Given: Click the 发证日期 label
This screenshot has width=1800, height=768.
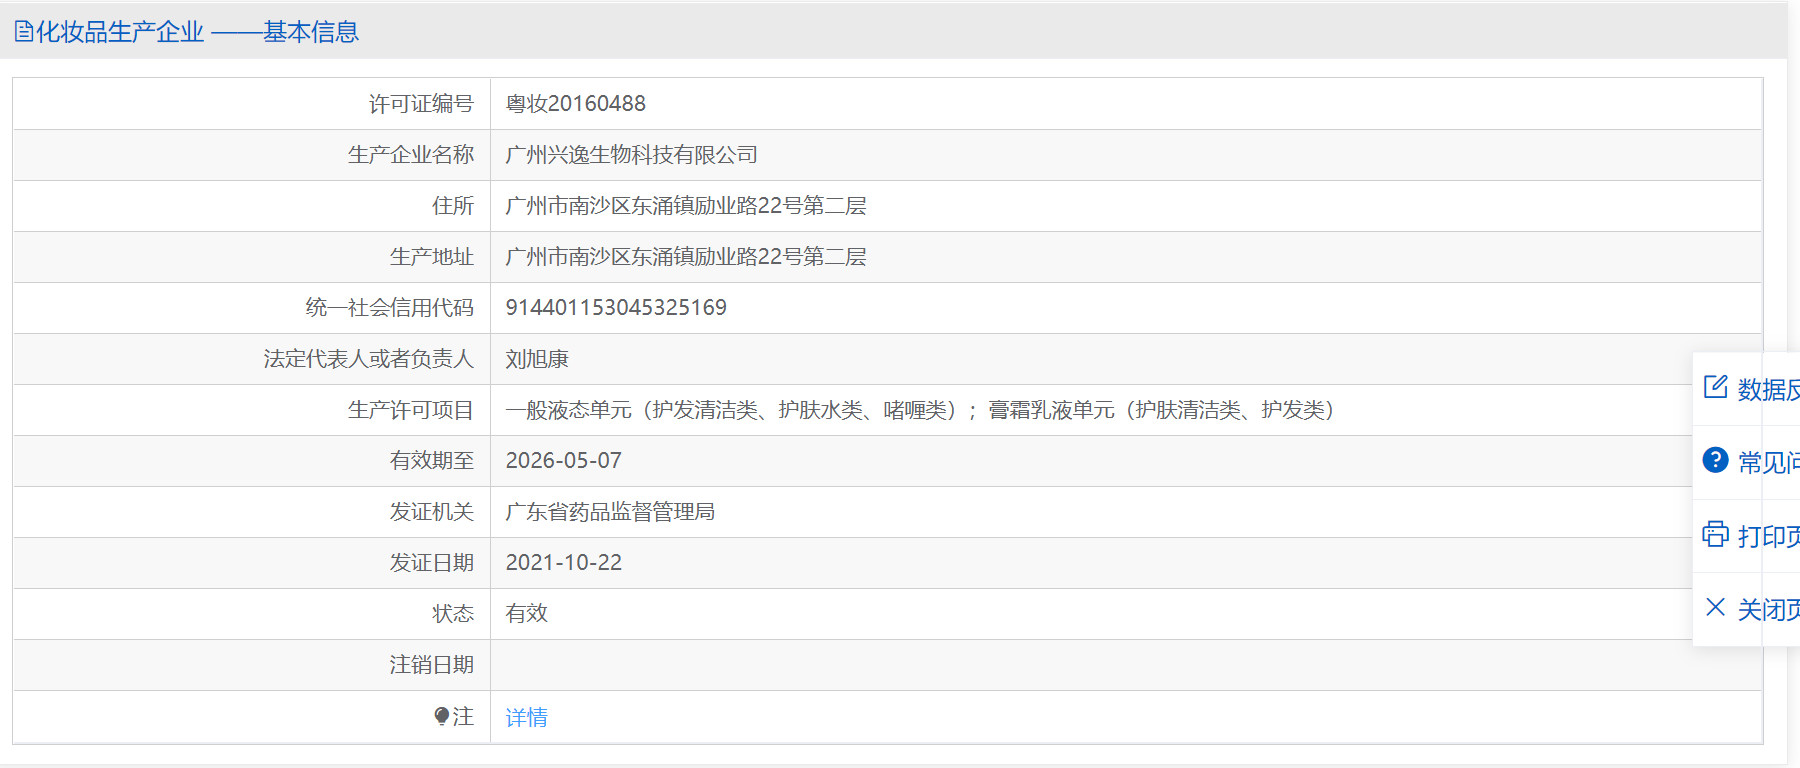Looking at the screenshot, I should point(432,563).
